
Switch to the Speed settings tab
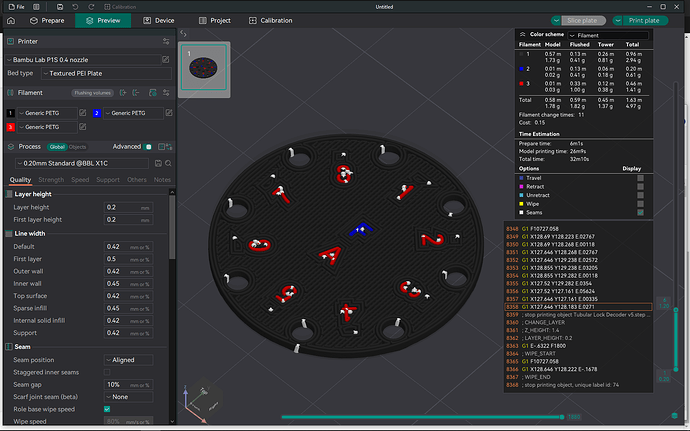pos(80,180)
